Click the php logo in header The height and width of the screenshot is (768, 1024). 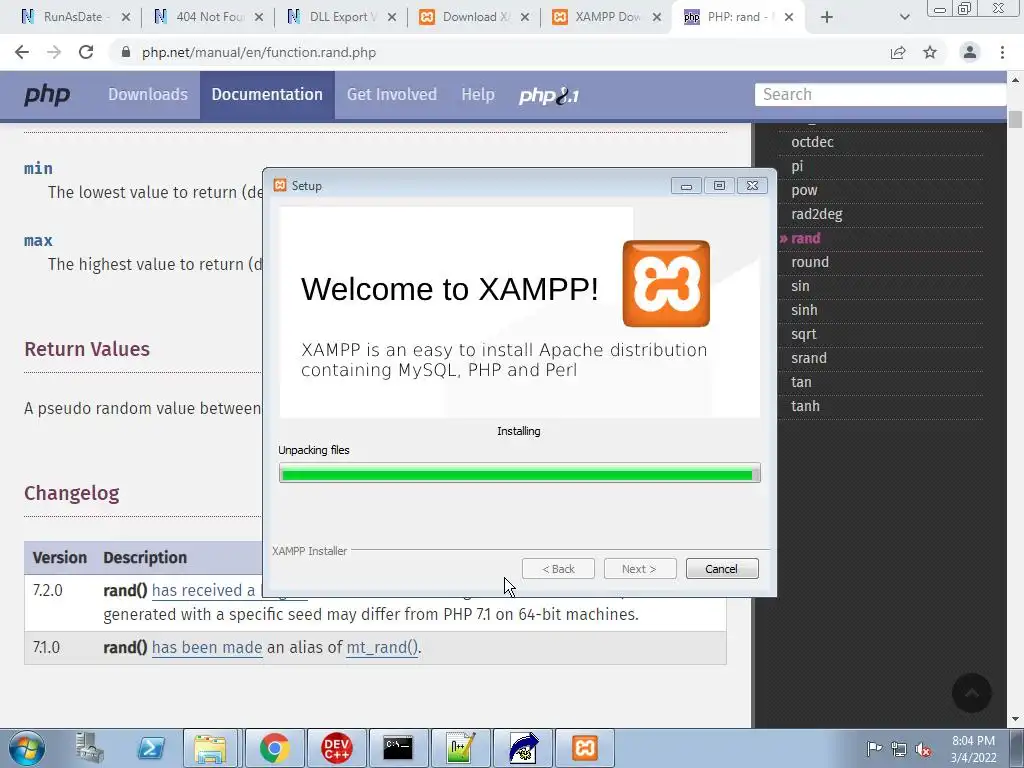point(47,95)
